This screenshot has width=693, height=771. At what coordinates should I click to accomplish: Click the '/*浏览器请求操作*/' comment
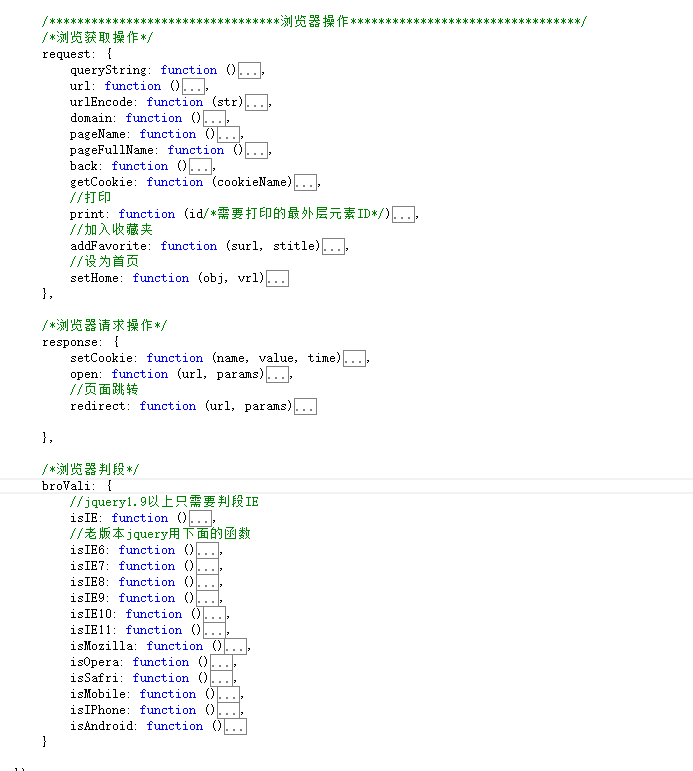[104, 326]
